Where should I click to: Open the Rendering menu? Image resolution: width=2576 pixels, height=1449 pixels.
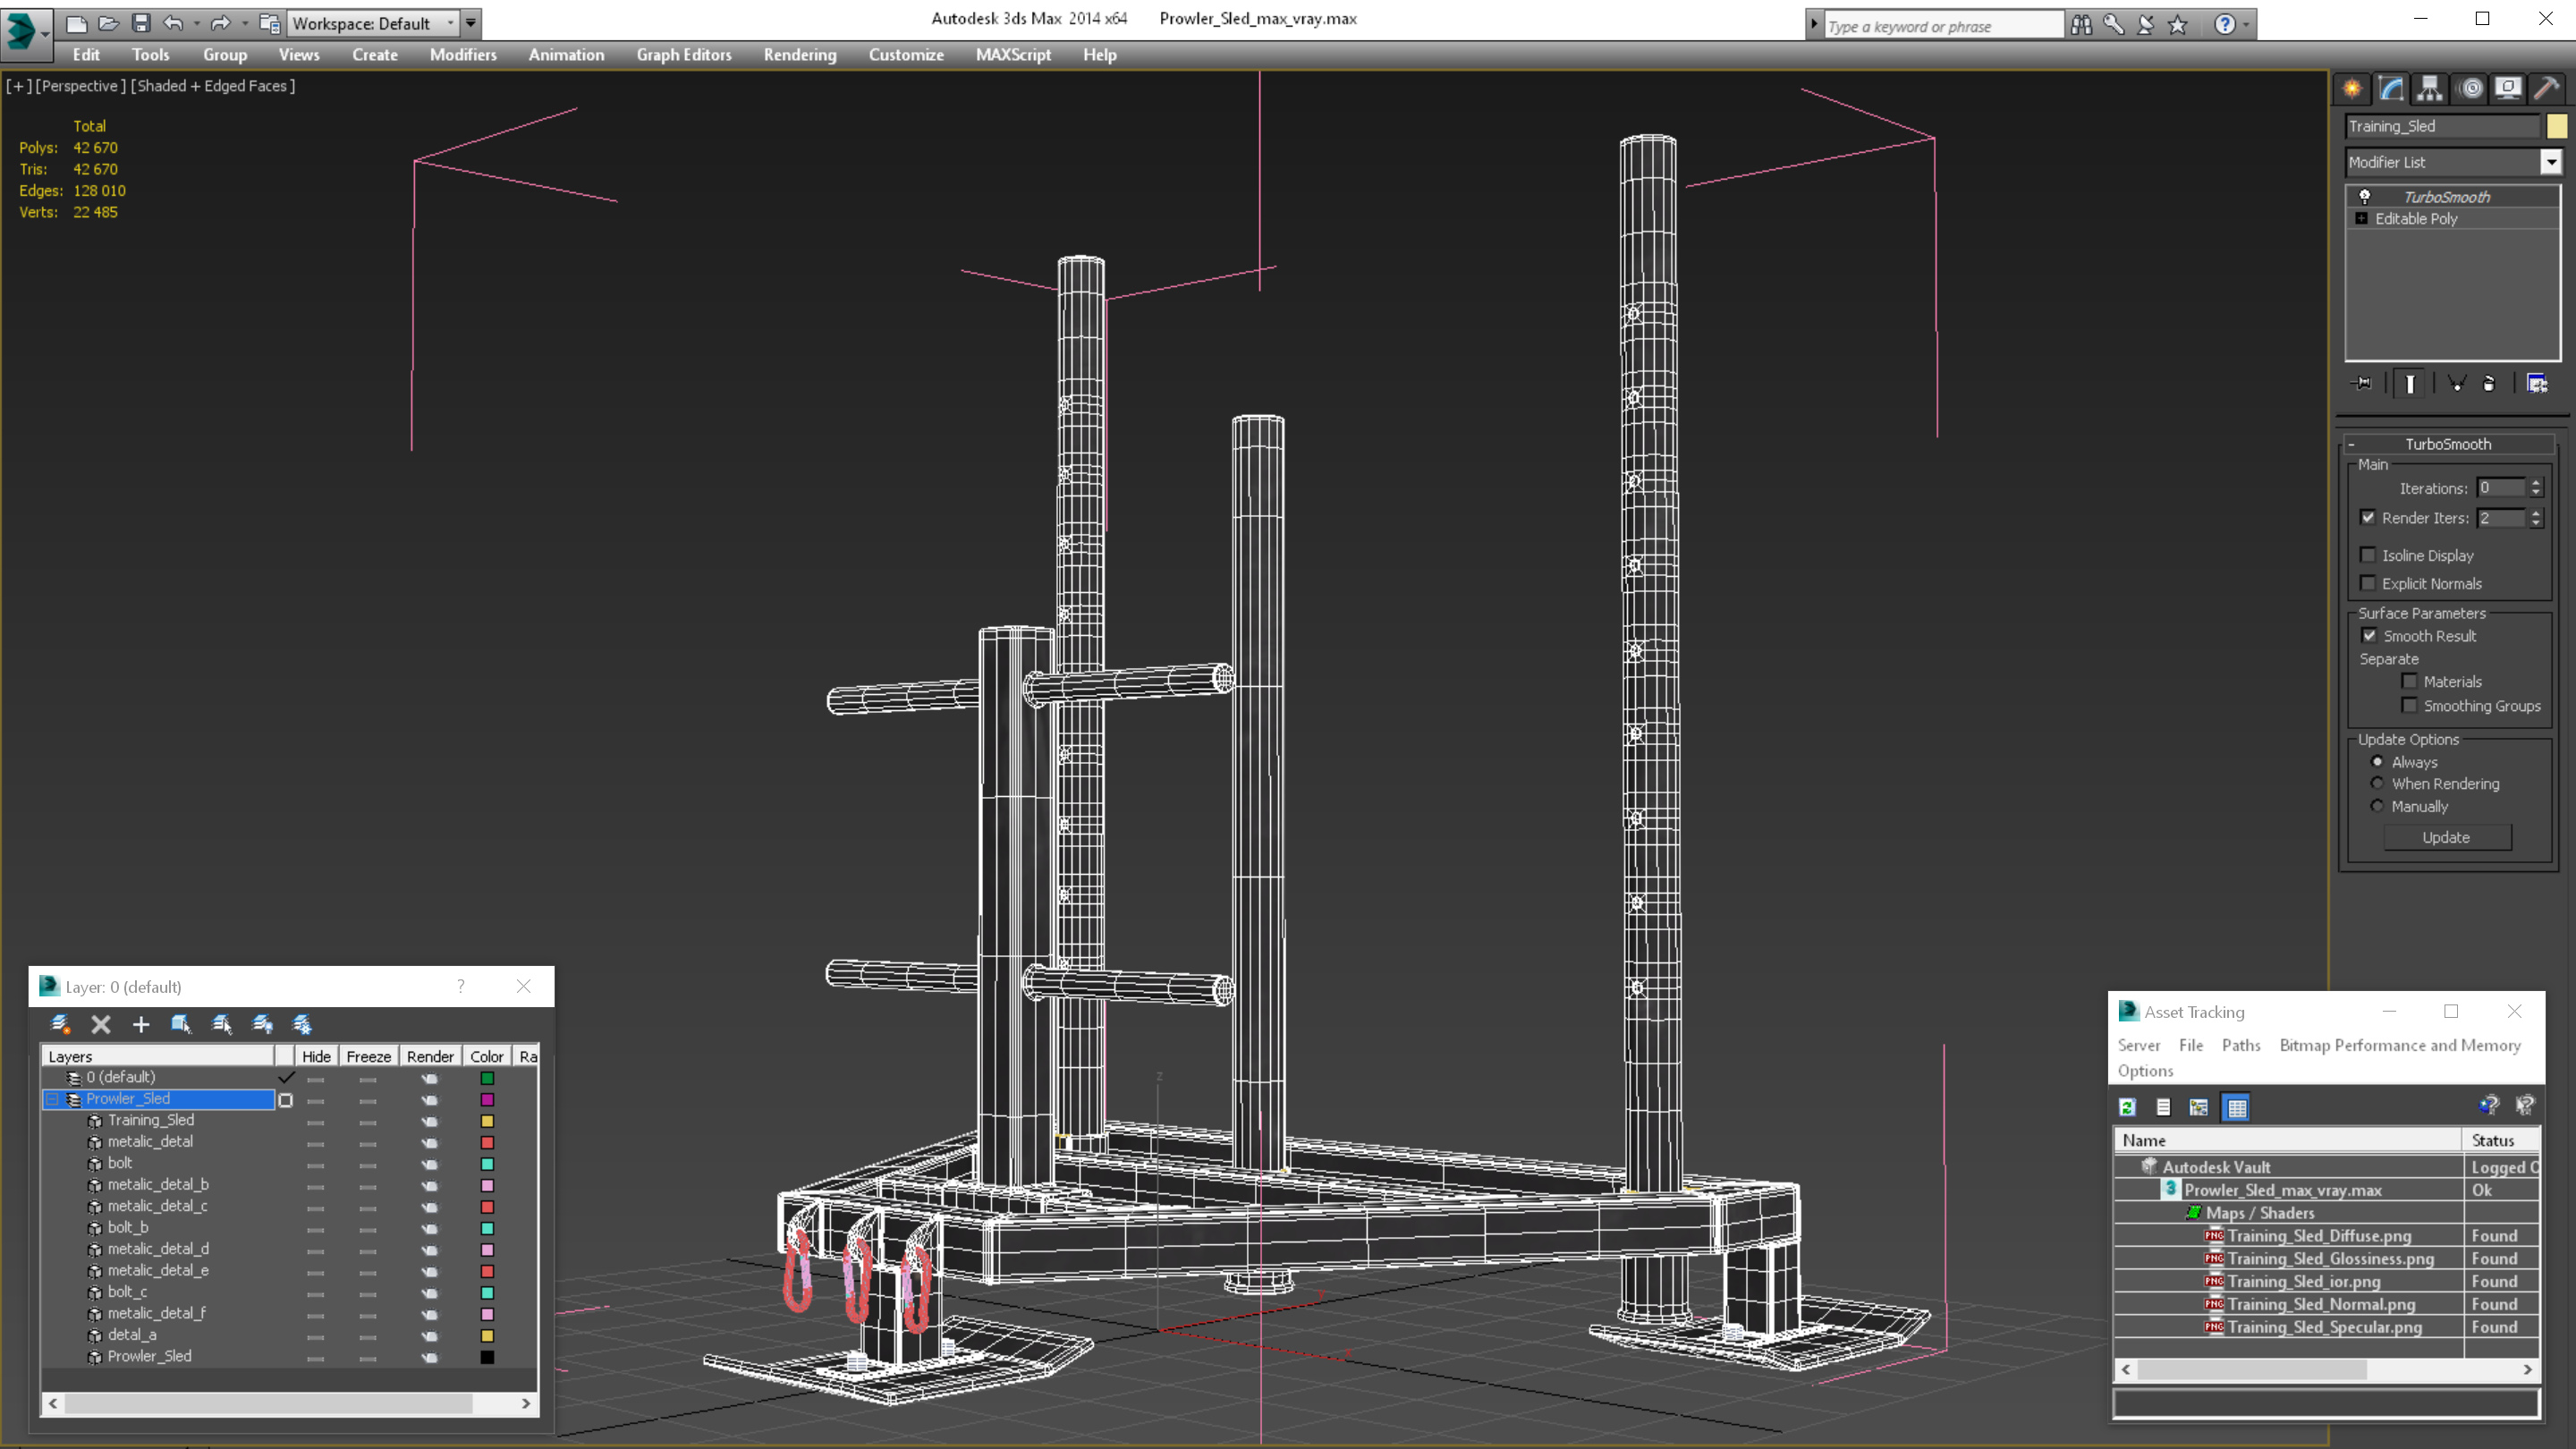tap(798, 55)
